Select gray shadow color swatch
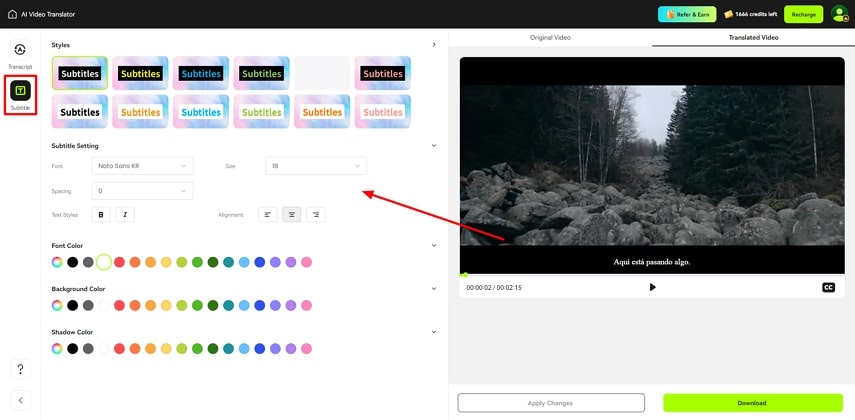This screenshot has width=855, height=420. click(x=88, y=349)
